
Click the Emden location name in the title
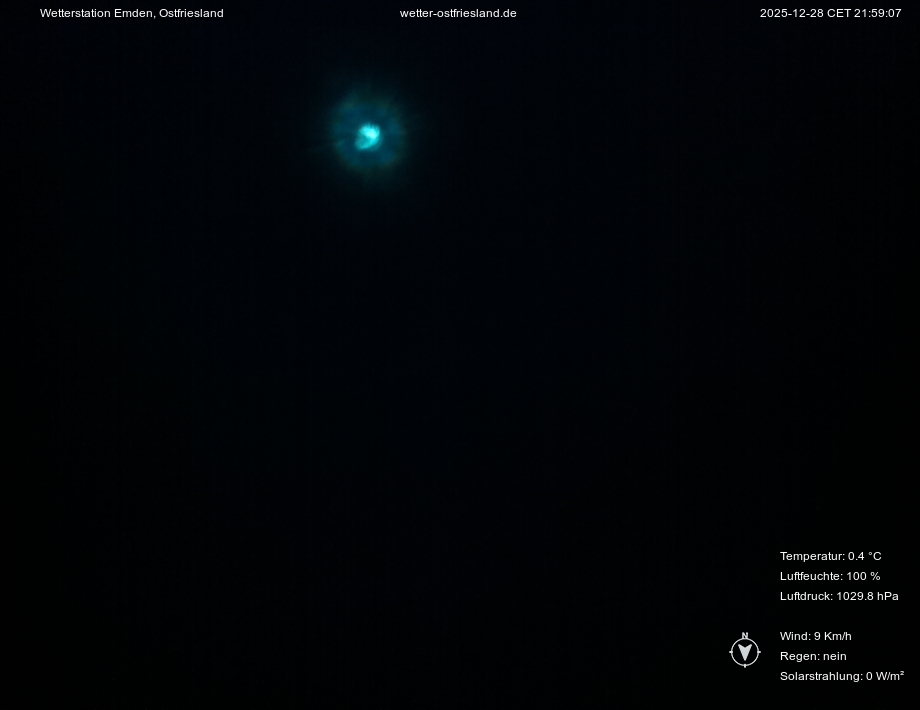(135, 13)
